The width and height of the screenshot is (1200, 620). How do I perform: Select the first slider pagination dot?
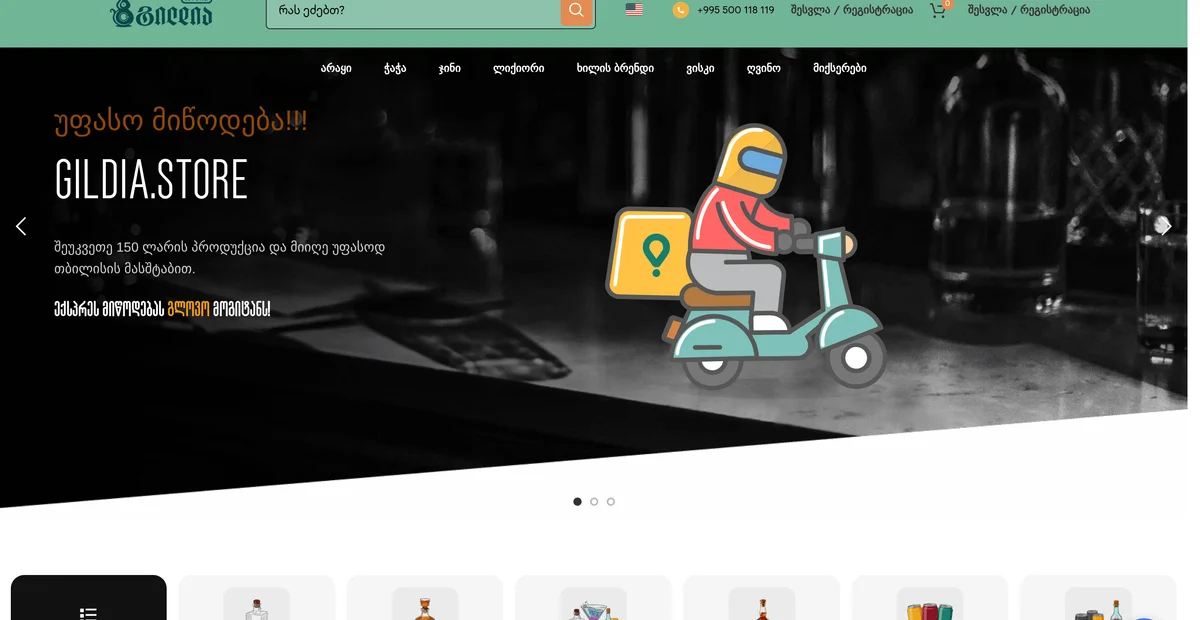577,502
